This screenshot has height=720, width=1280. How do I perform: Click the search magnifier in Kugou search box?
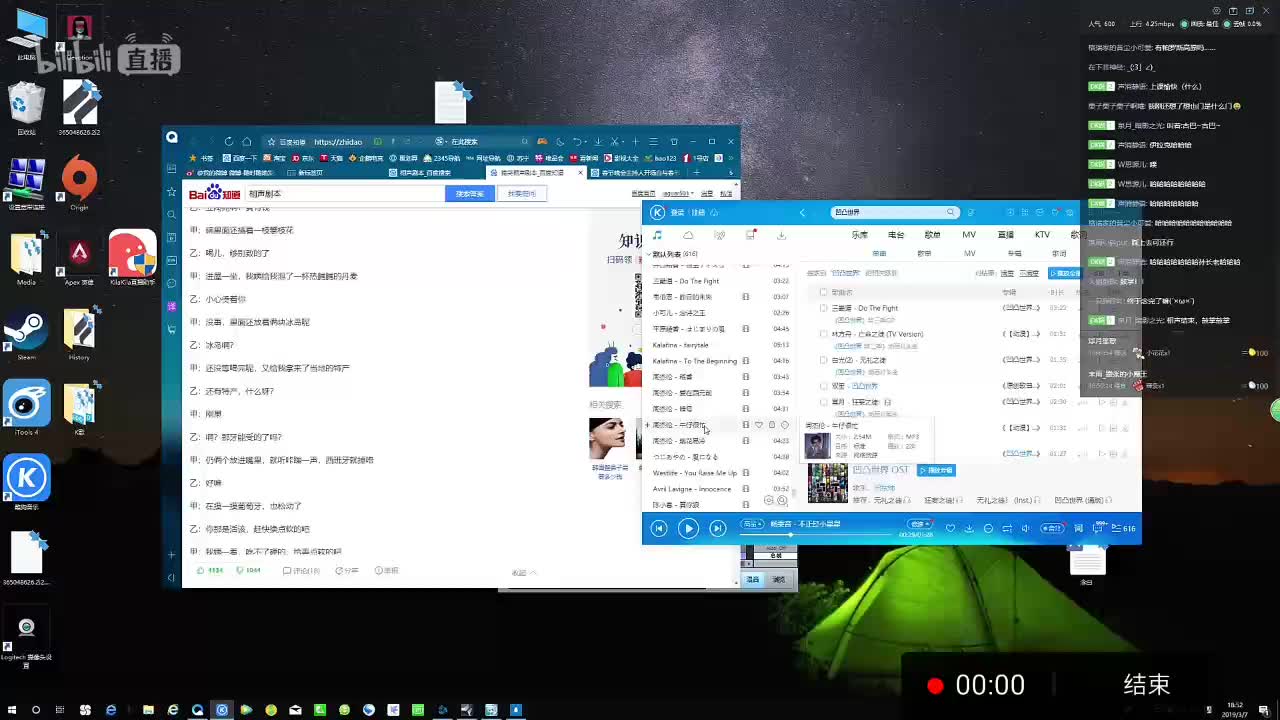[950, 212]
